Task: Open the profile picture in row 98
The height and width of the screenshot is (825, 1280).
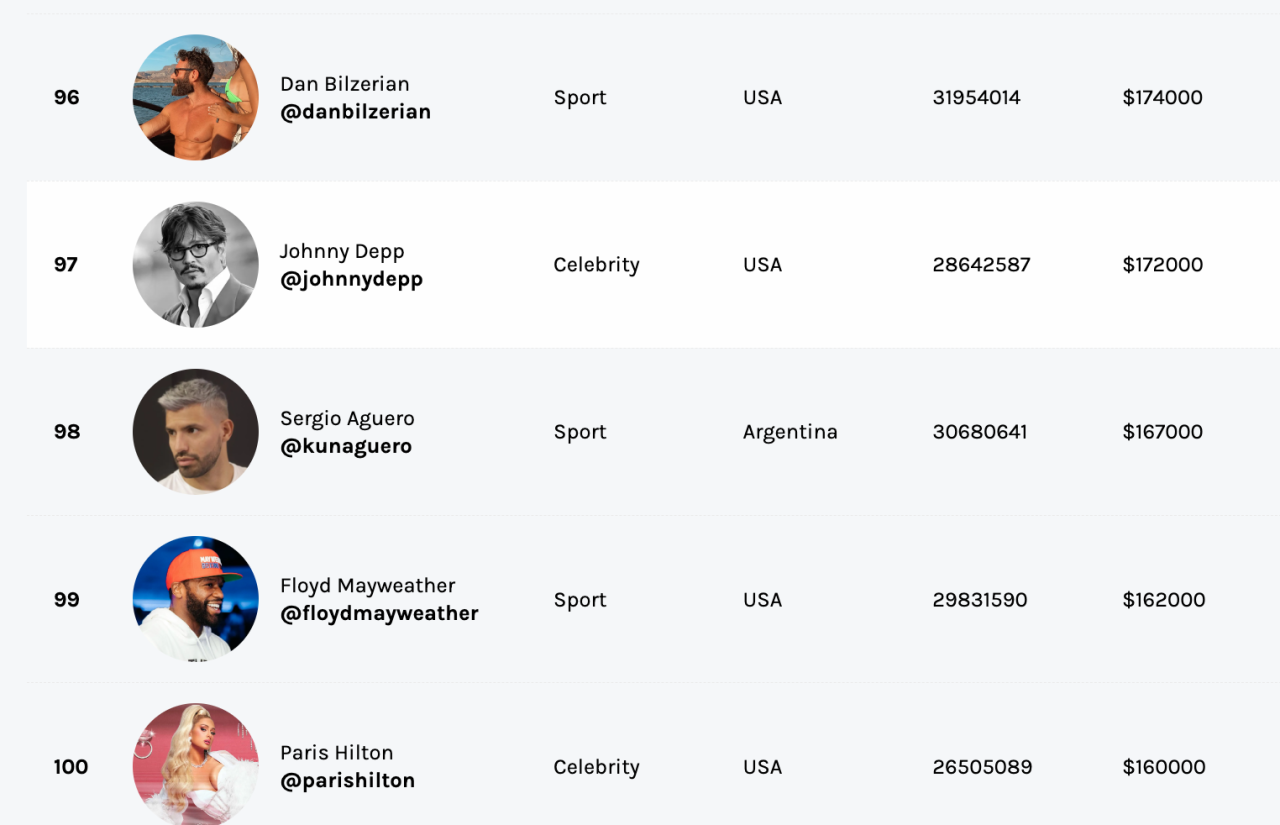Action: pos(195,432)
